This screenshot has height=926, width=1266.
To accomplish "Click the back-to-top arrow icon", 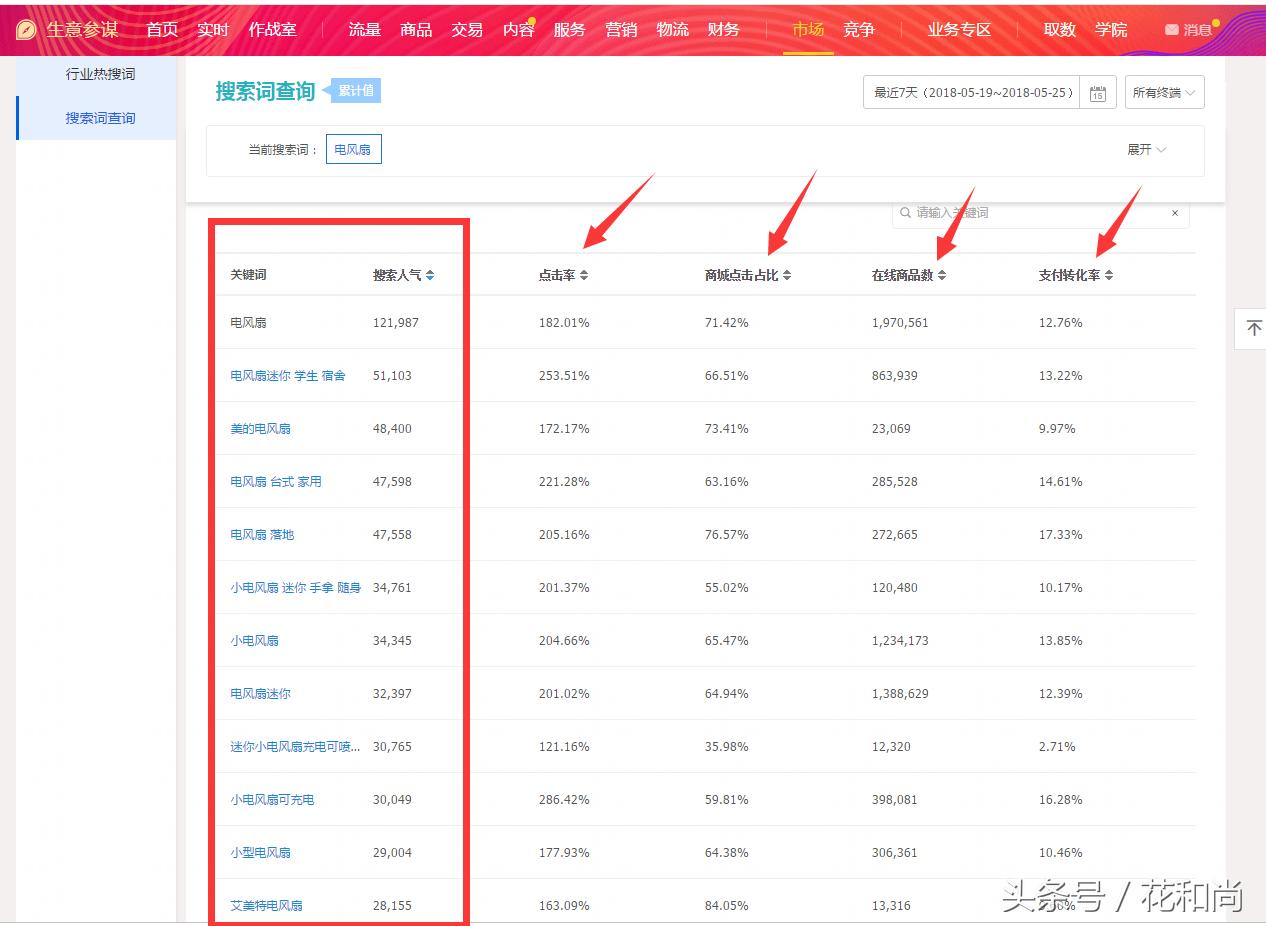I will pyautogui.click(x=1251, y=328).
